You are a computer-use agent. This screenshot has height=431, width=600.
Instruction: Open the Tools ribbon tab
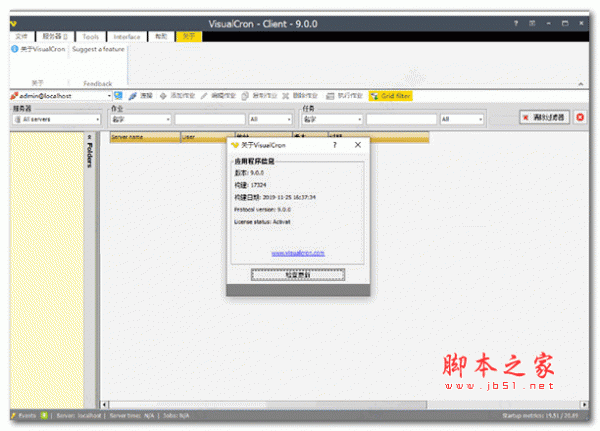[91, 36]
